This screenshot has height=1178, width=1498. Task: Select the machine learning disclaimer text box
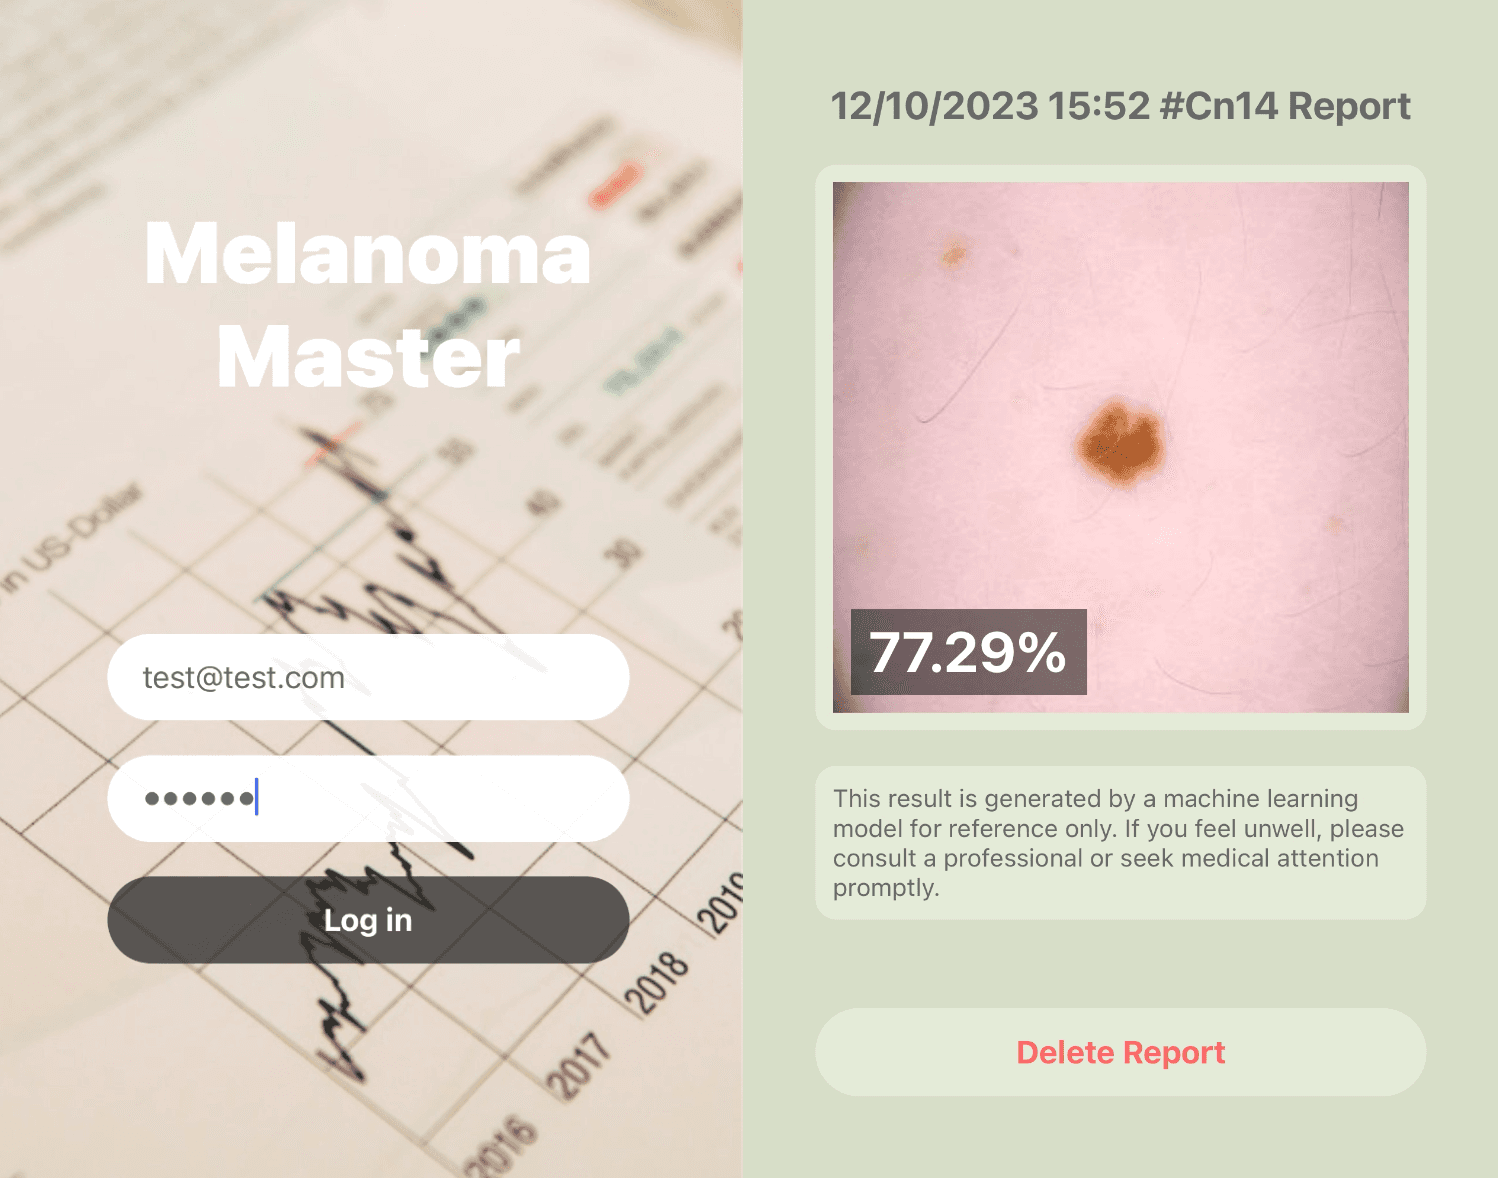[1120, 842]
